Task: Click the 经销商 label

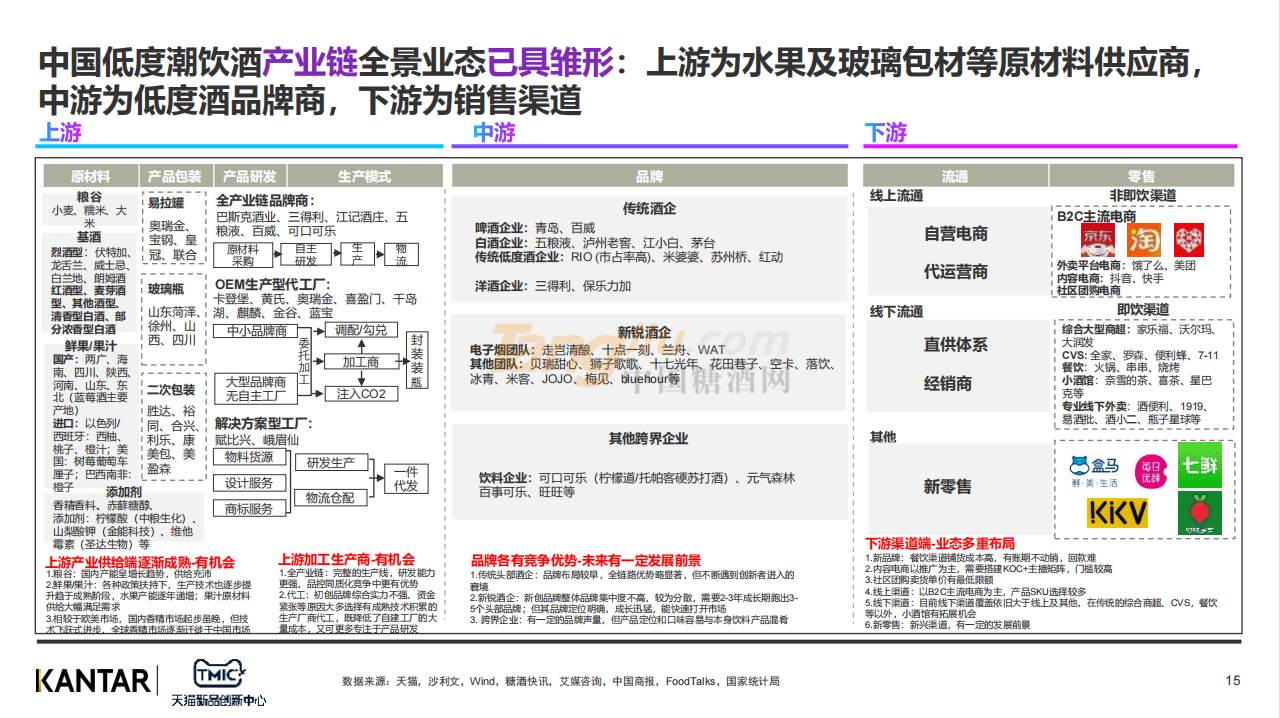Action: [948, 384]
